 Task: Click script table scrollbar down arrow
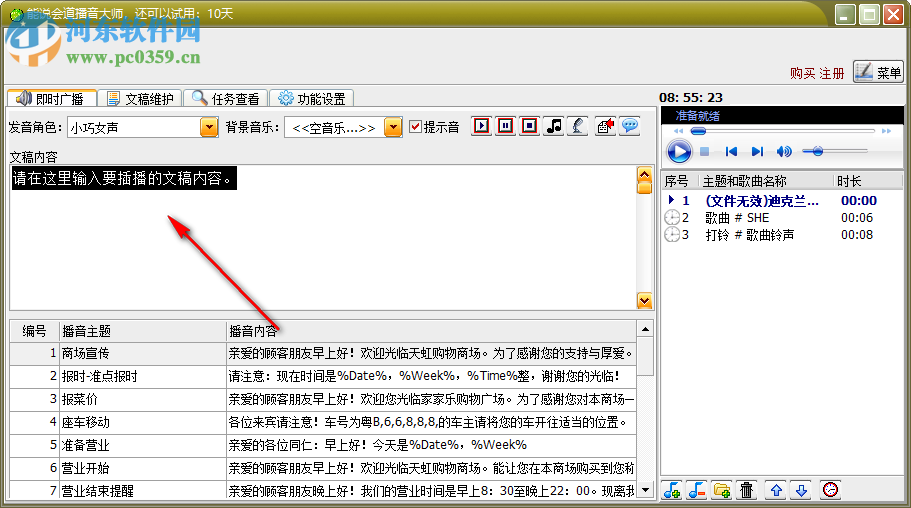coord(645,490)
